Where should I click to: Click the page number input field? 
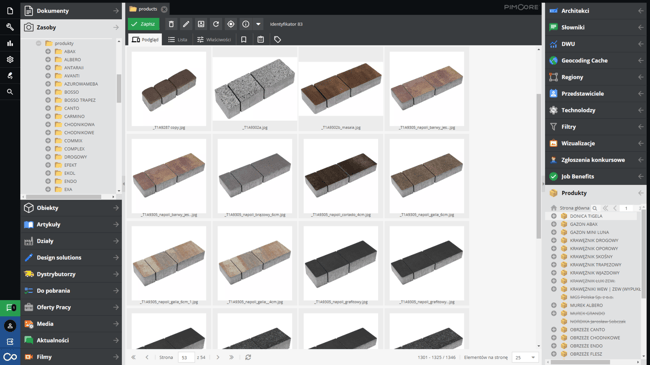(186, 357)
